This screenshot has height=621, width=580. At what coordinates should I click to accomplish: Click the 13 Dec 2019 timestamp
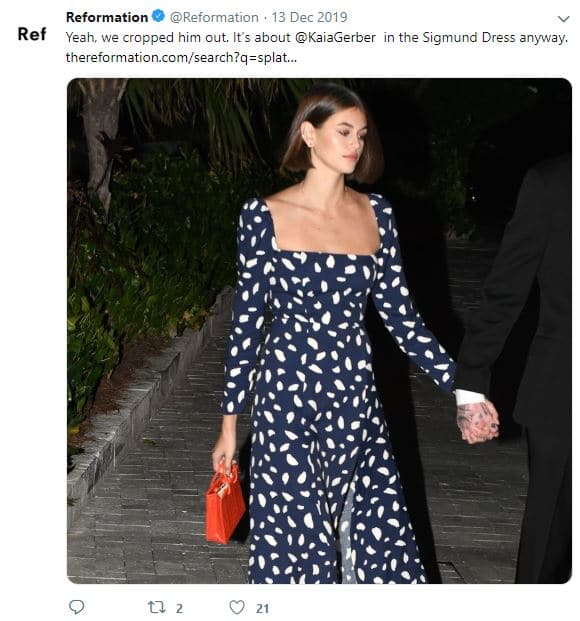[309, 17]
